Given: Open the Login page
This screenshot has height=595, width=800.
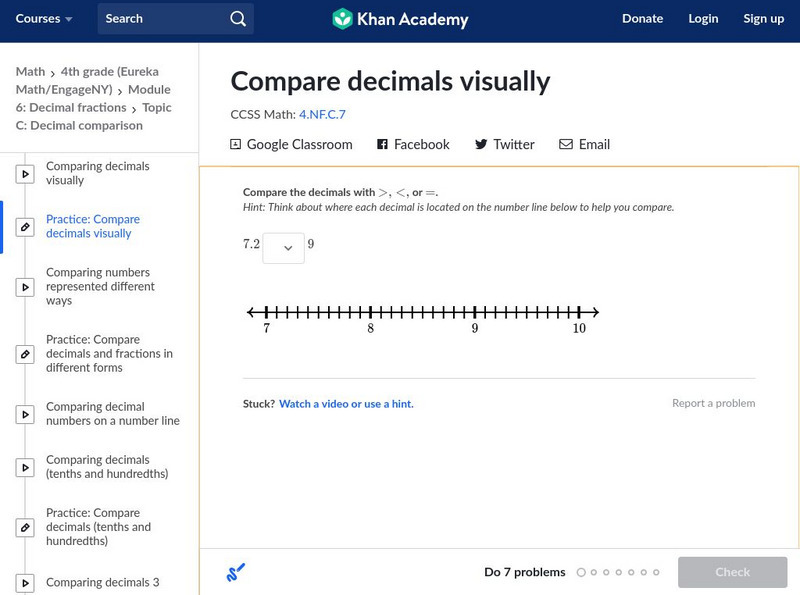Looking at the screenshot, I should click(703, 19).
